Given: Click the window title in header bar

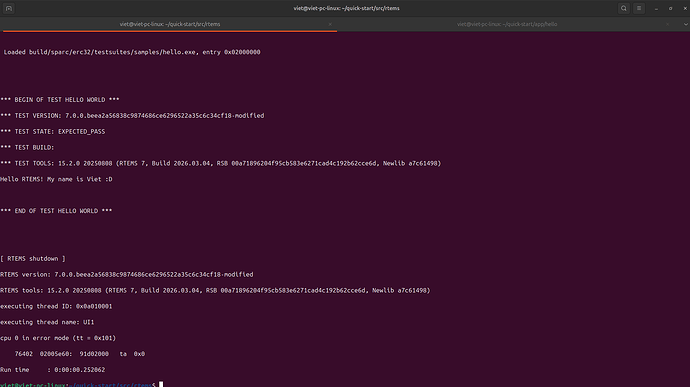Looking at the screenshot, I should point(346,8).
